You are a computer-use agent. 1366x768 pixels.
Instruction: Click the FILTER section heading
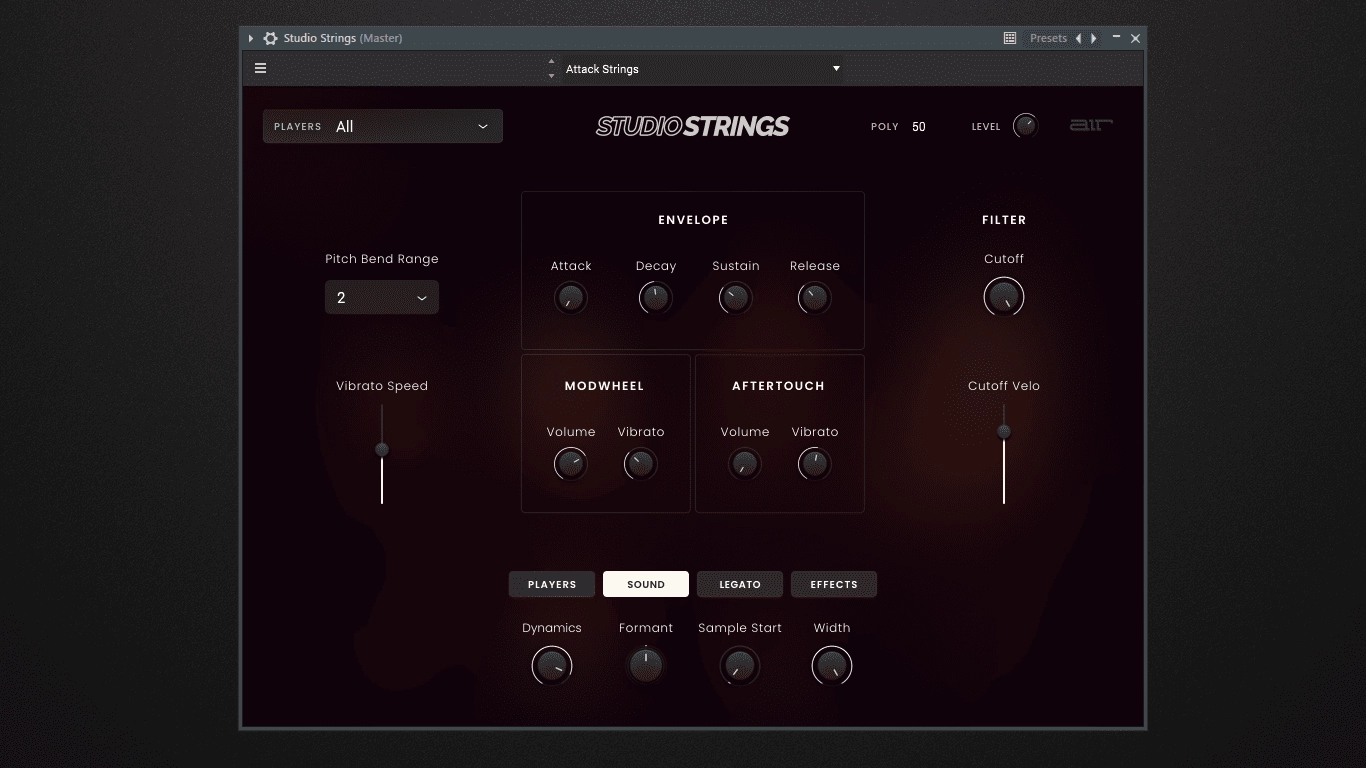click(x=1004, y=220)
